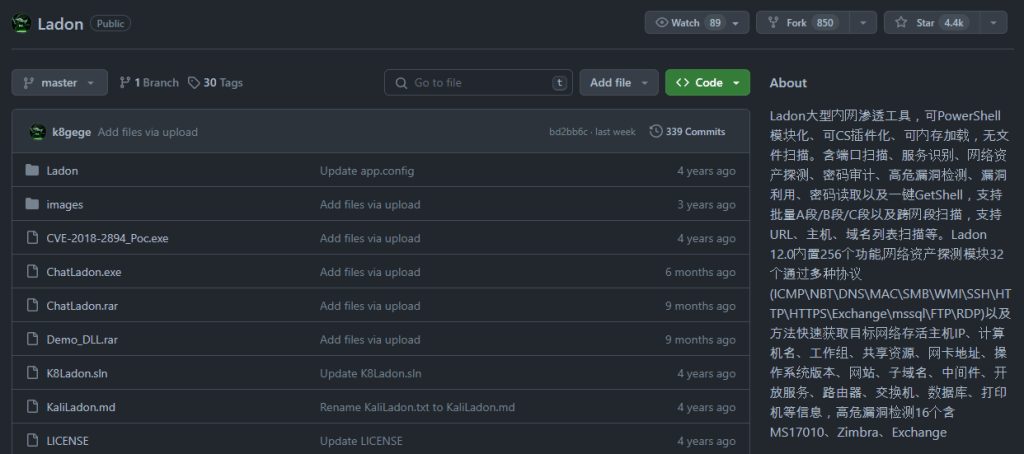
Task: Expand the dropdown arrow next to Star
Action: 994,23
